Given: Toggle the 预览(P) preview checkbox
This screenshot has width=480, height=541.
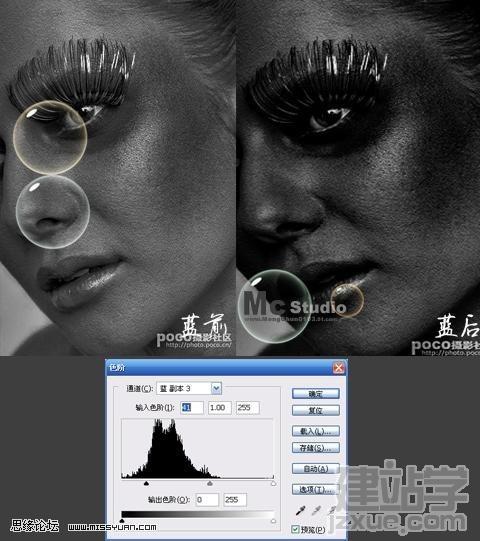Looking at the screenshot, I should click(x=295, y=529).
